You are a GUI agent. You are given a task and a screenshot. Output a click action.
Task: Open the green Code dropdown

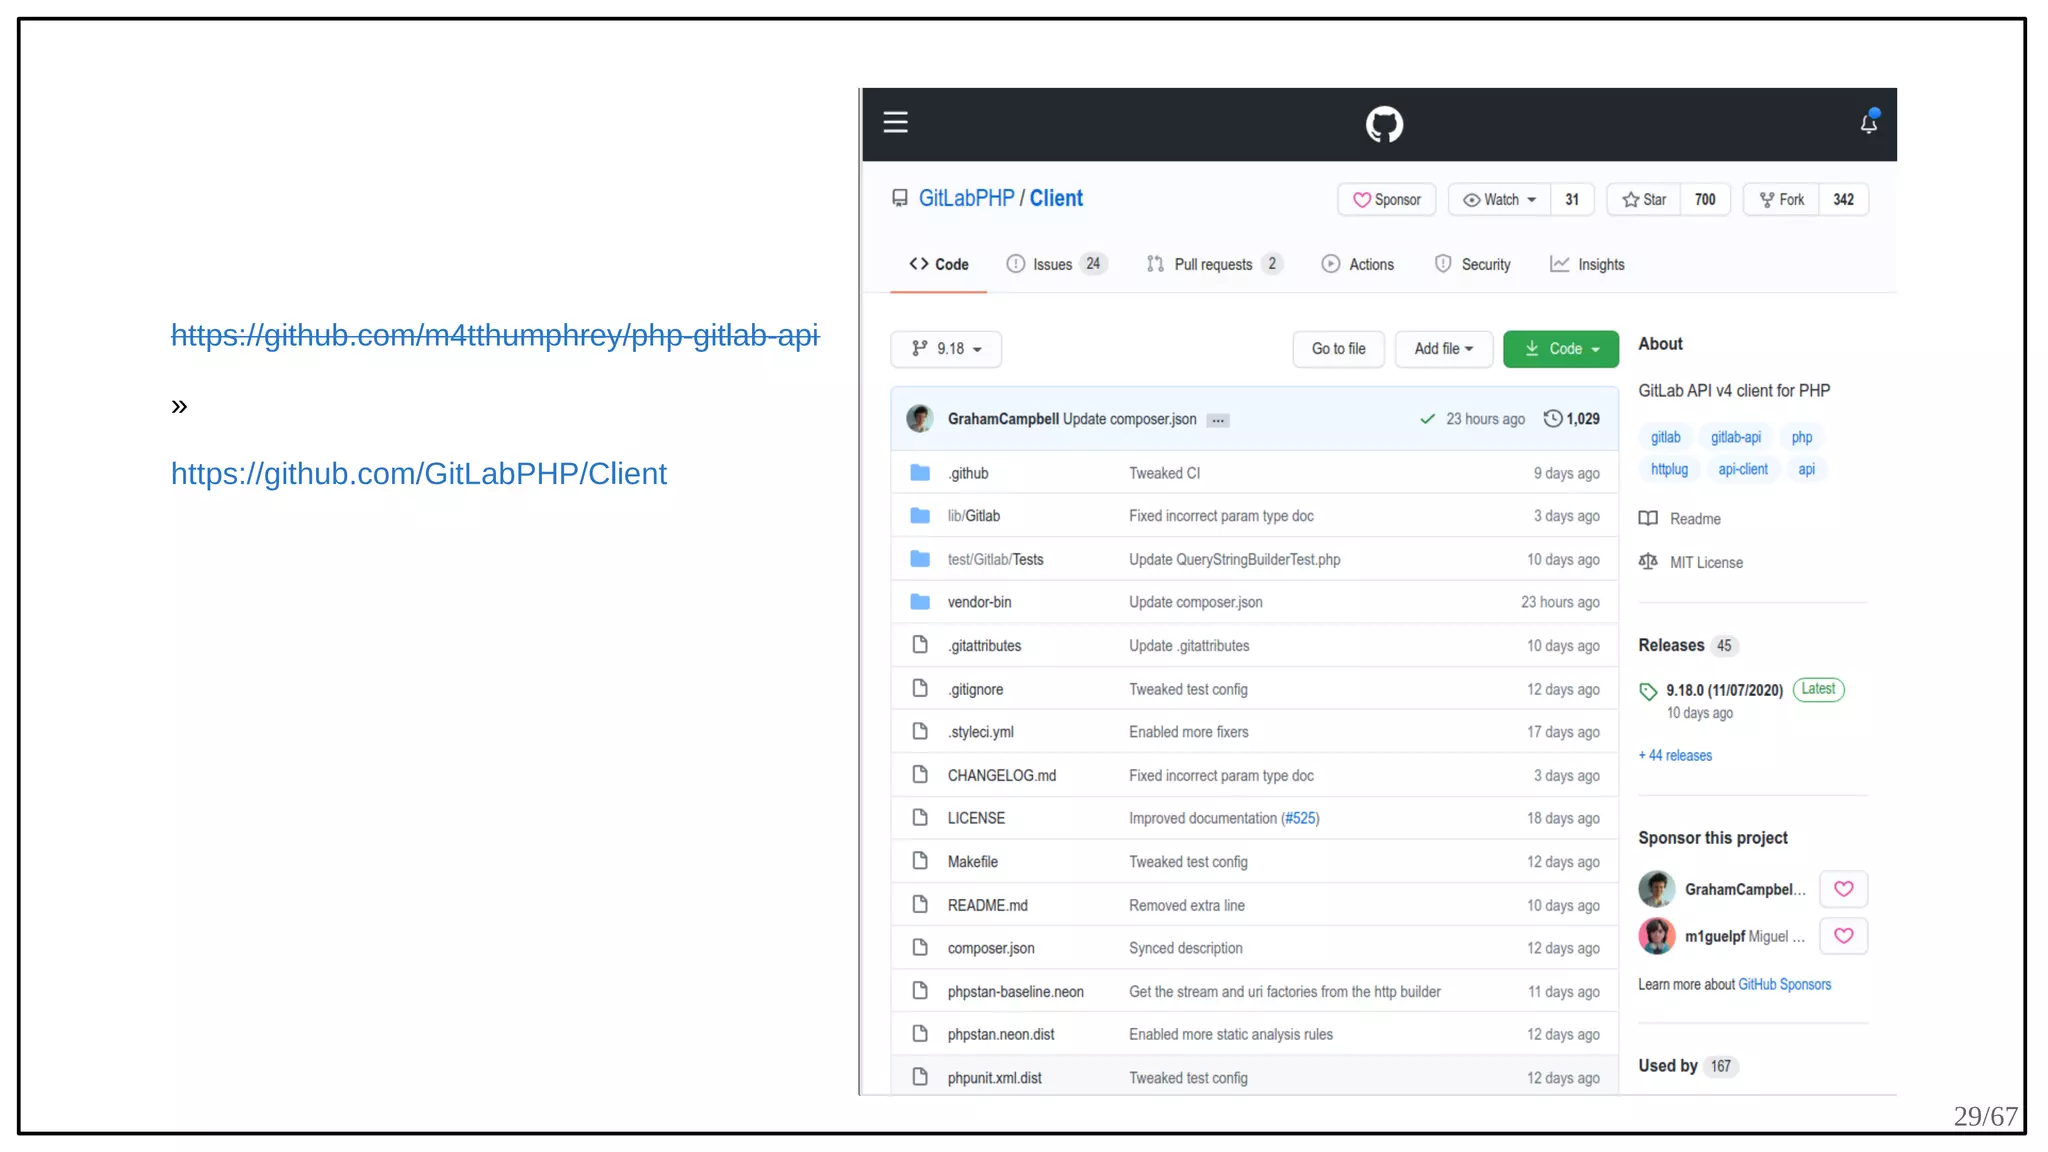point(1560,349)
